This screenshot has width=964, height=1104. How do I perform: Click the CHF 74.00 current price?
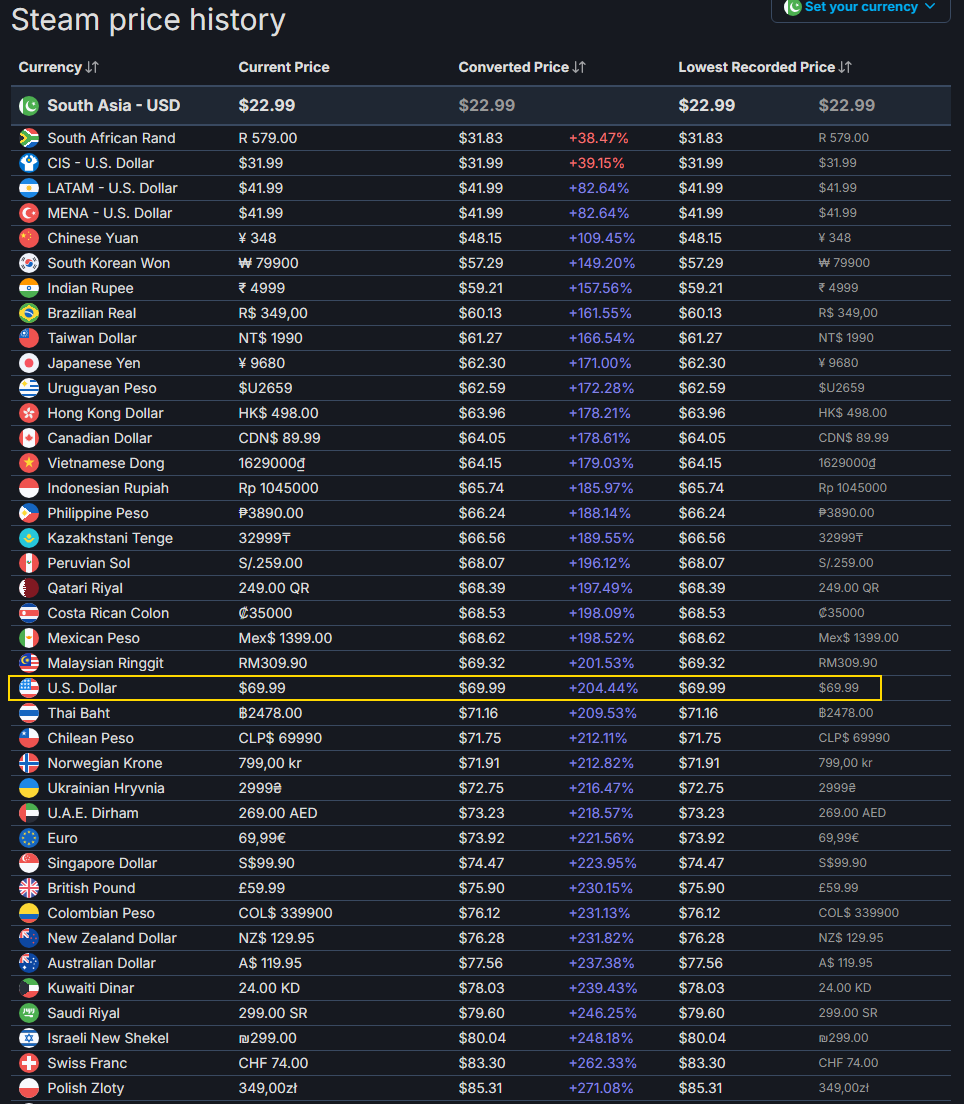pyautogui.click(x=273, y=1062)
